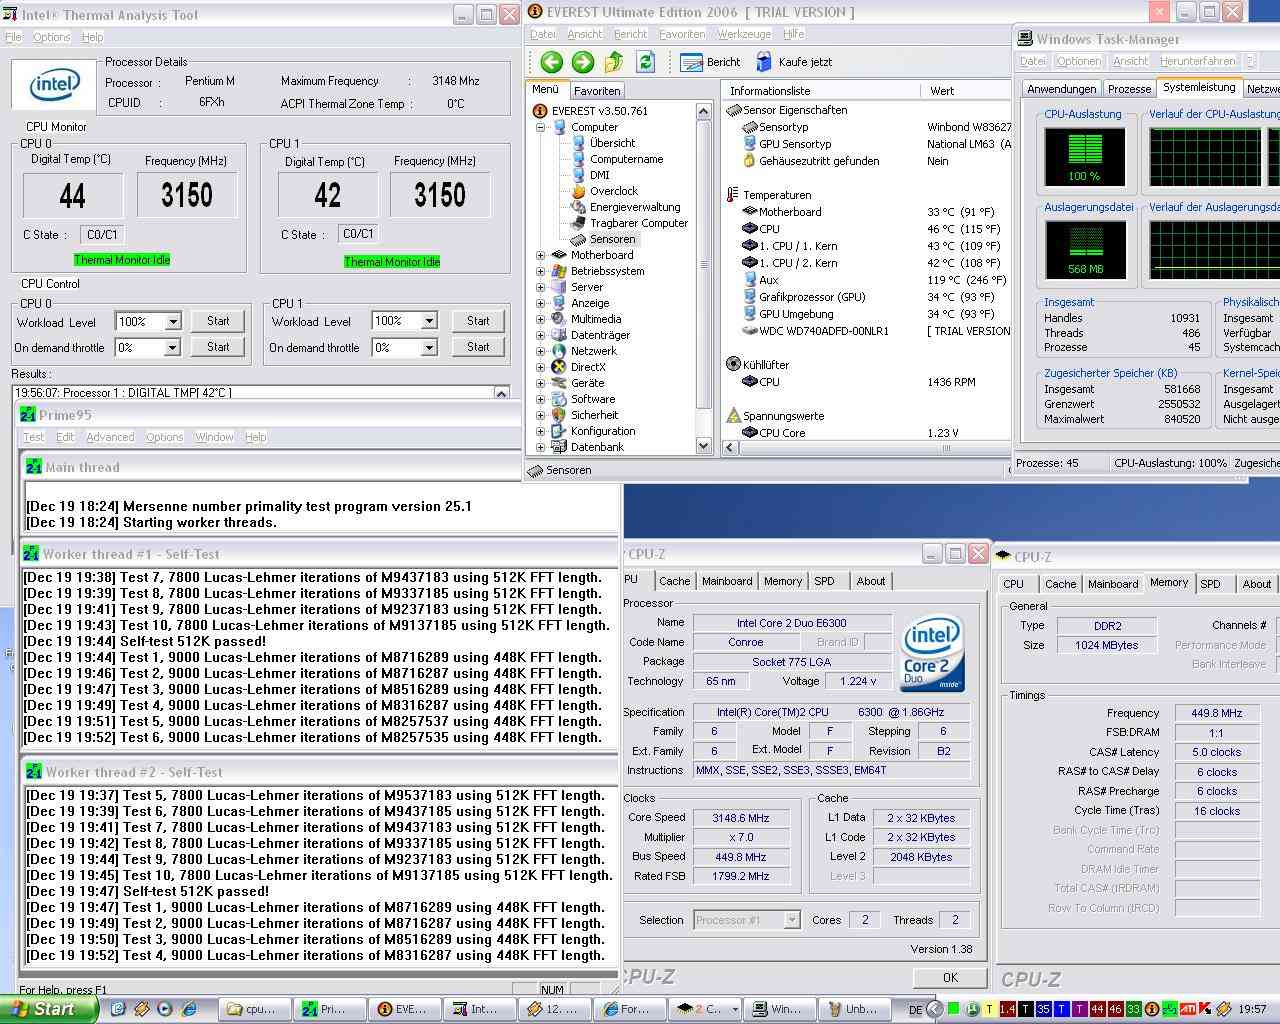
Task: Click Prime95 Main thread window icon
Action: [x=34, y=467]
